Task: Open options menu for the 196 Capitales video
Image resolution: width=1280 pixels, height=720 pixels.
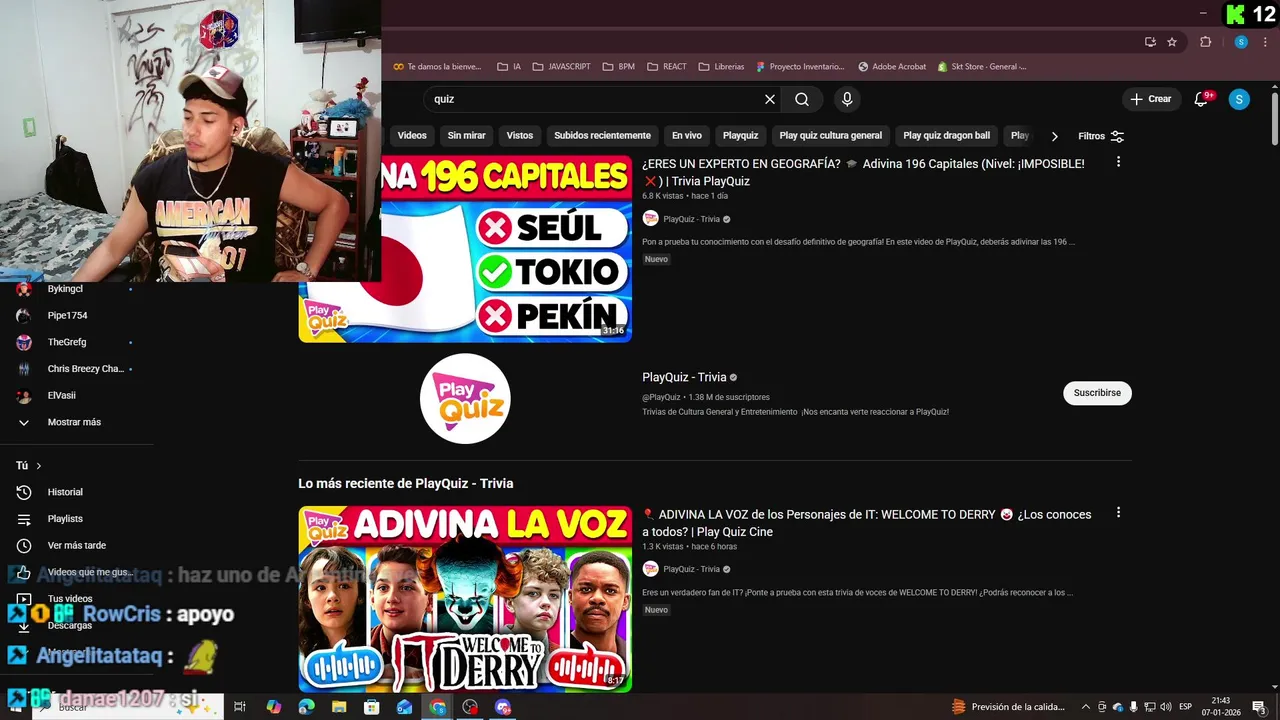Action: 1118,162
